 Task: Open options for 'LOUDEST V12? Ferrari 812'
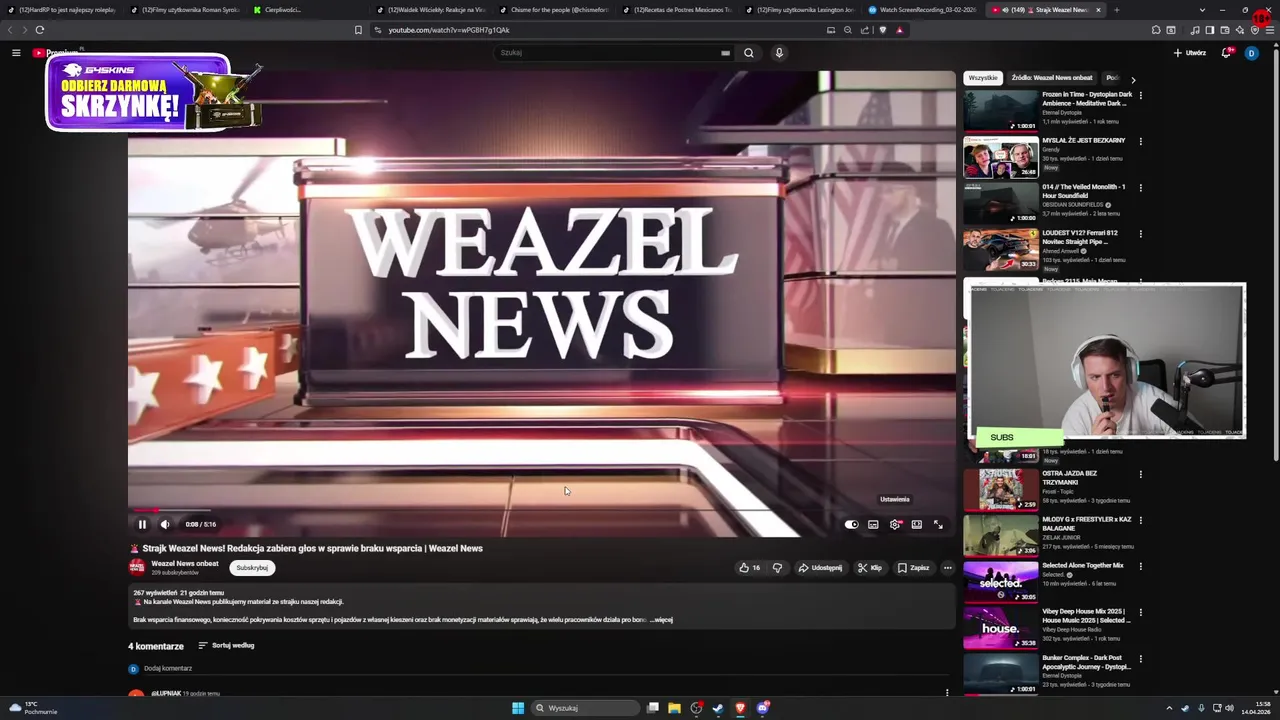[1141, 234]
